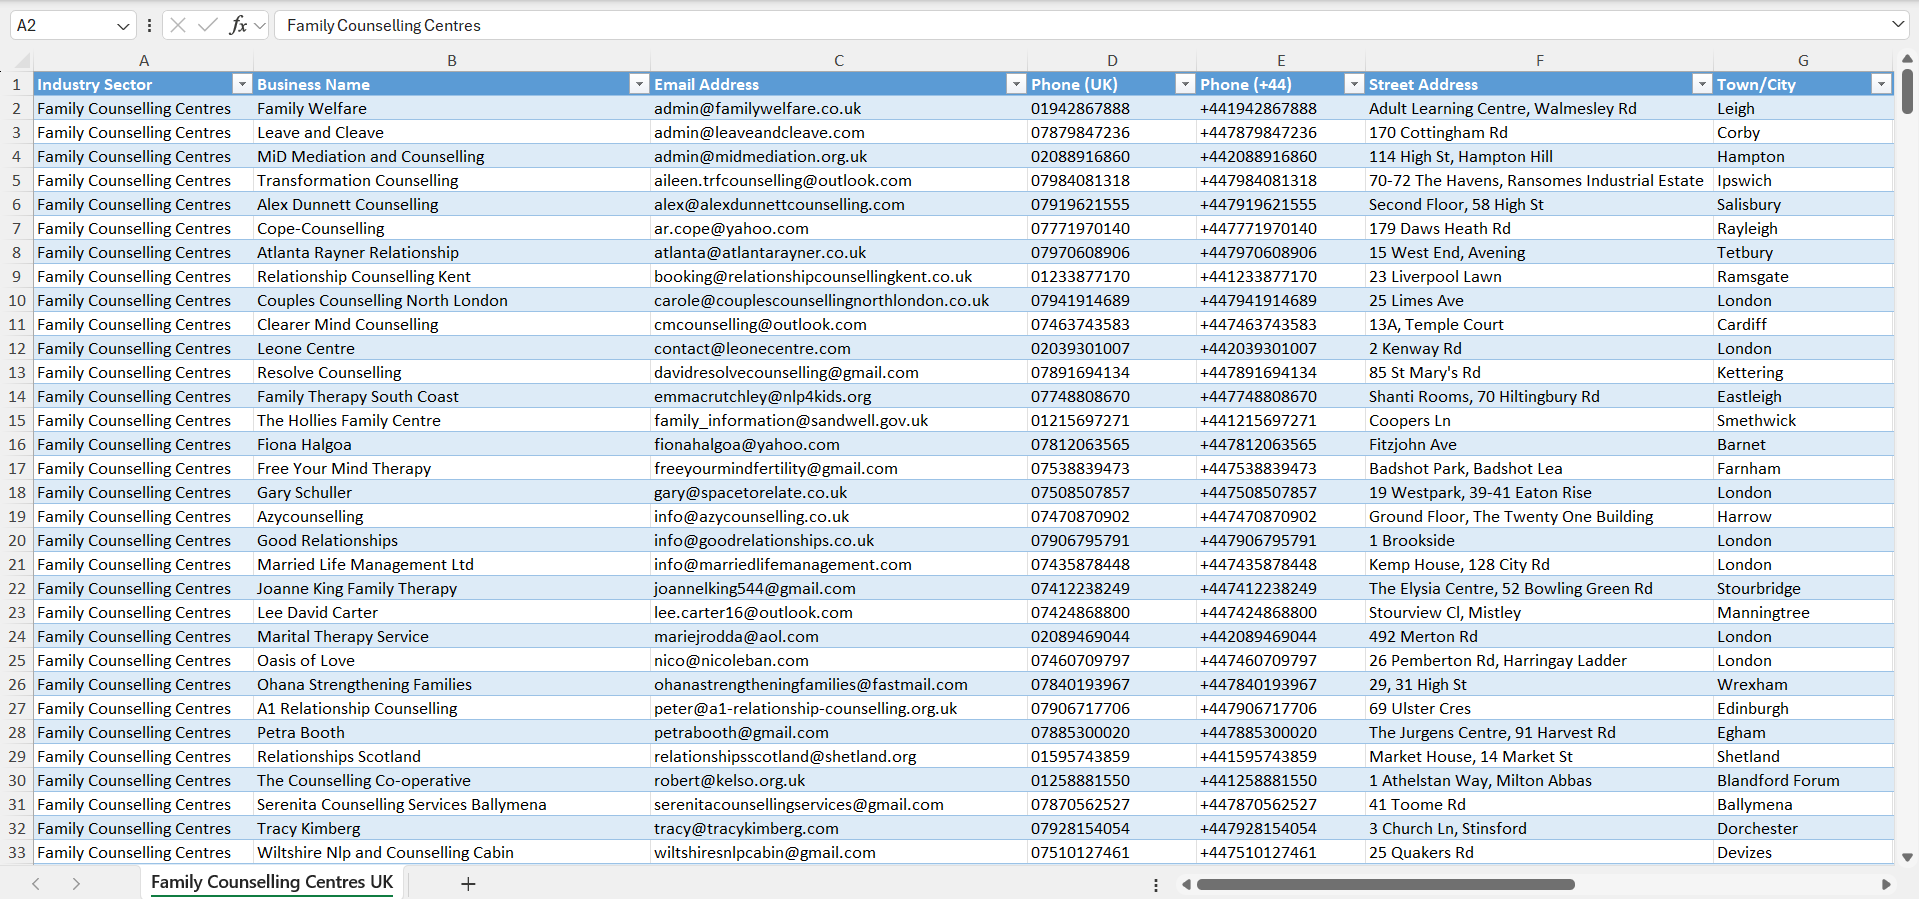Image resolution: width=1919 pixels, height=899 pixels.
Task: Open the Insert Function fx icon
Action: coord(238,25)
